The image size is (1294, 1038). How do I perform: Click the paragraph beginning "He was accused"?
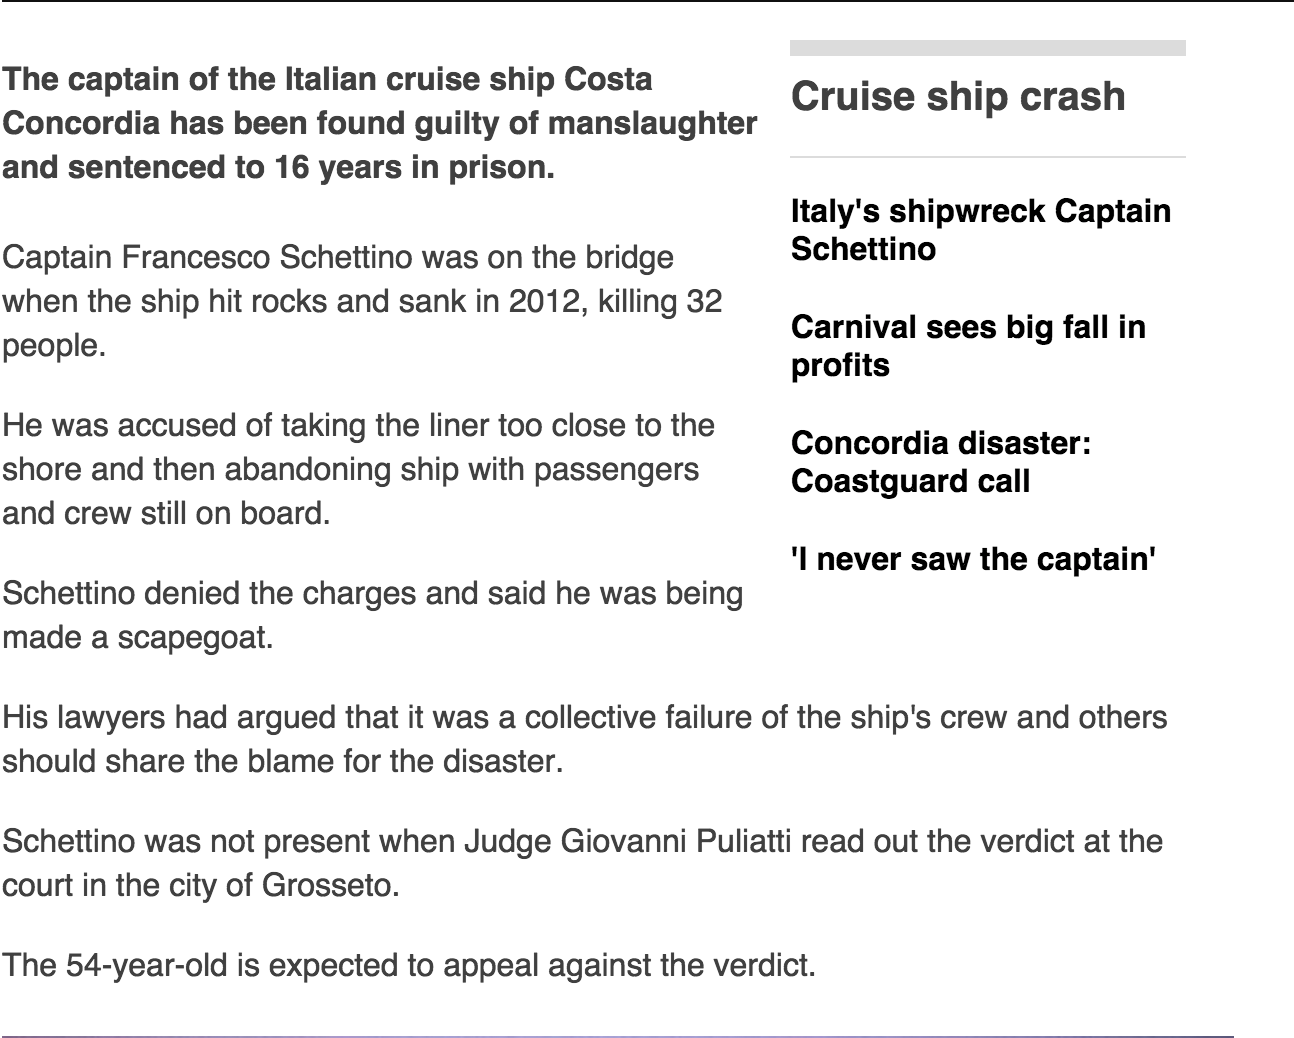358,469
